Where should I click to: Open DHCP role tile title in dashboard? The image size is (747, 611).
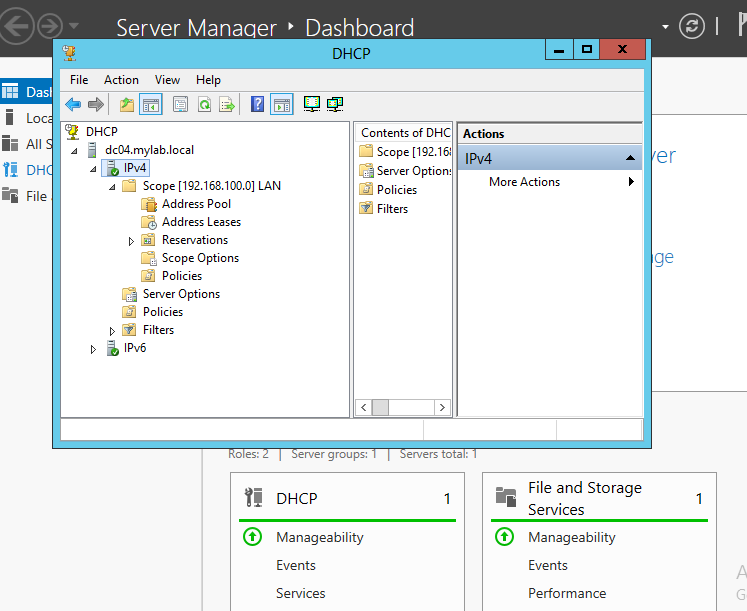coord(296,498)
